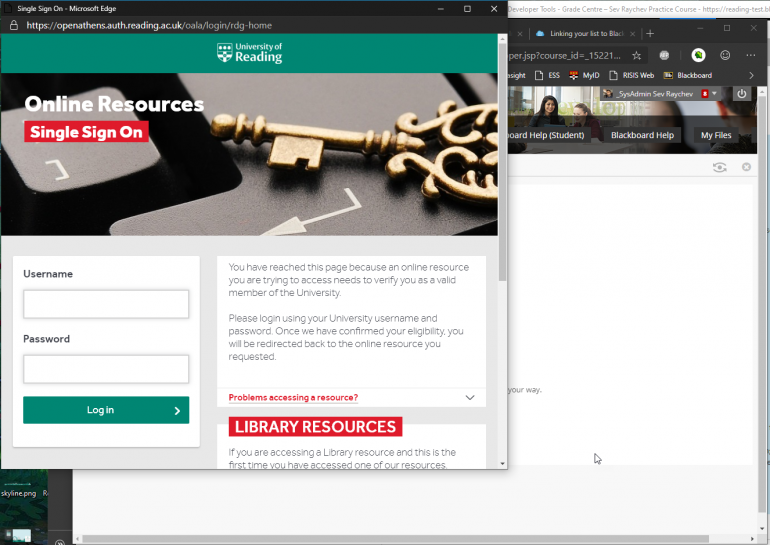The width and height of the screenshot is (770, 545).
Task: Open the SysAdmin Sev Raychev user dropdown
Action: (x=660, y=93)
